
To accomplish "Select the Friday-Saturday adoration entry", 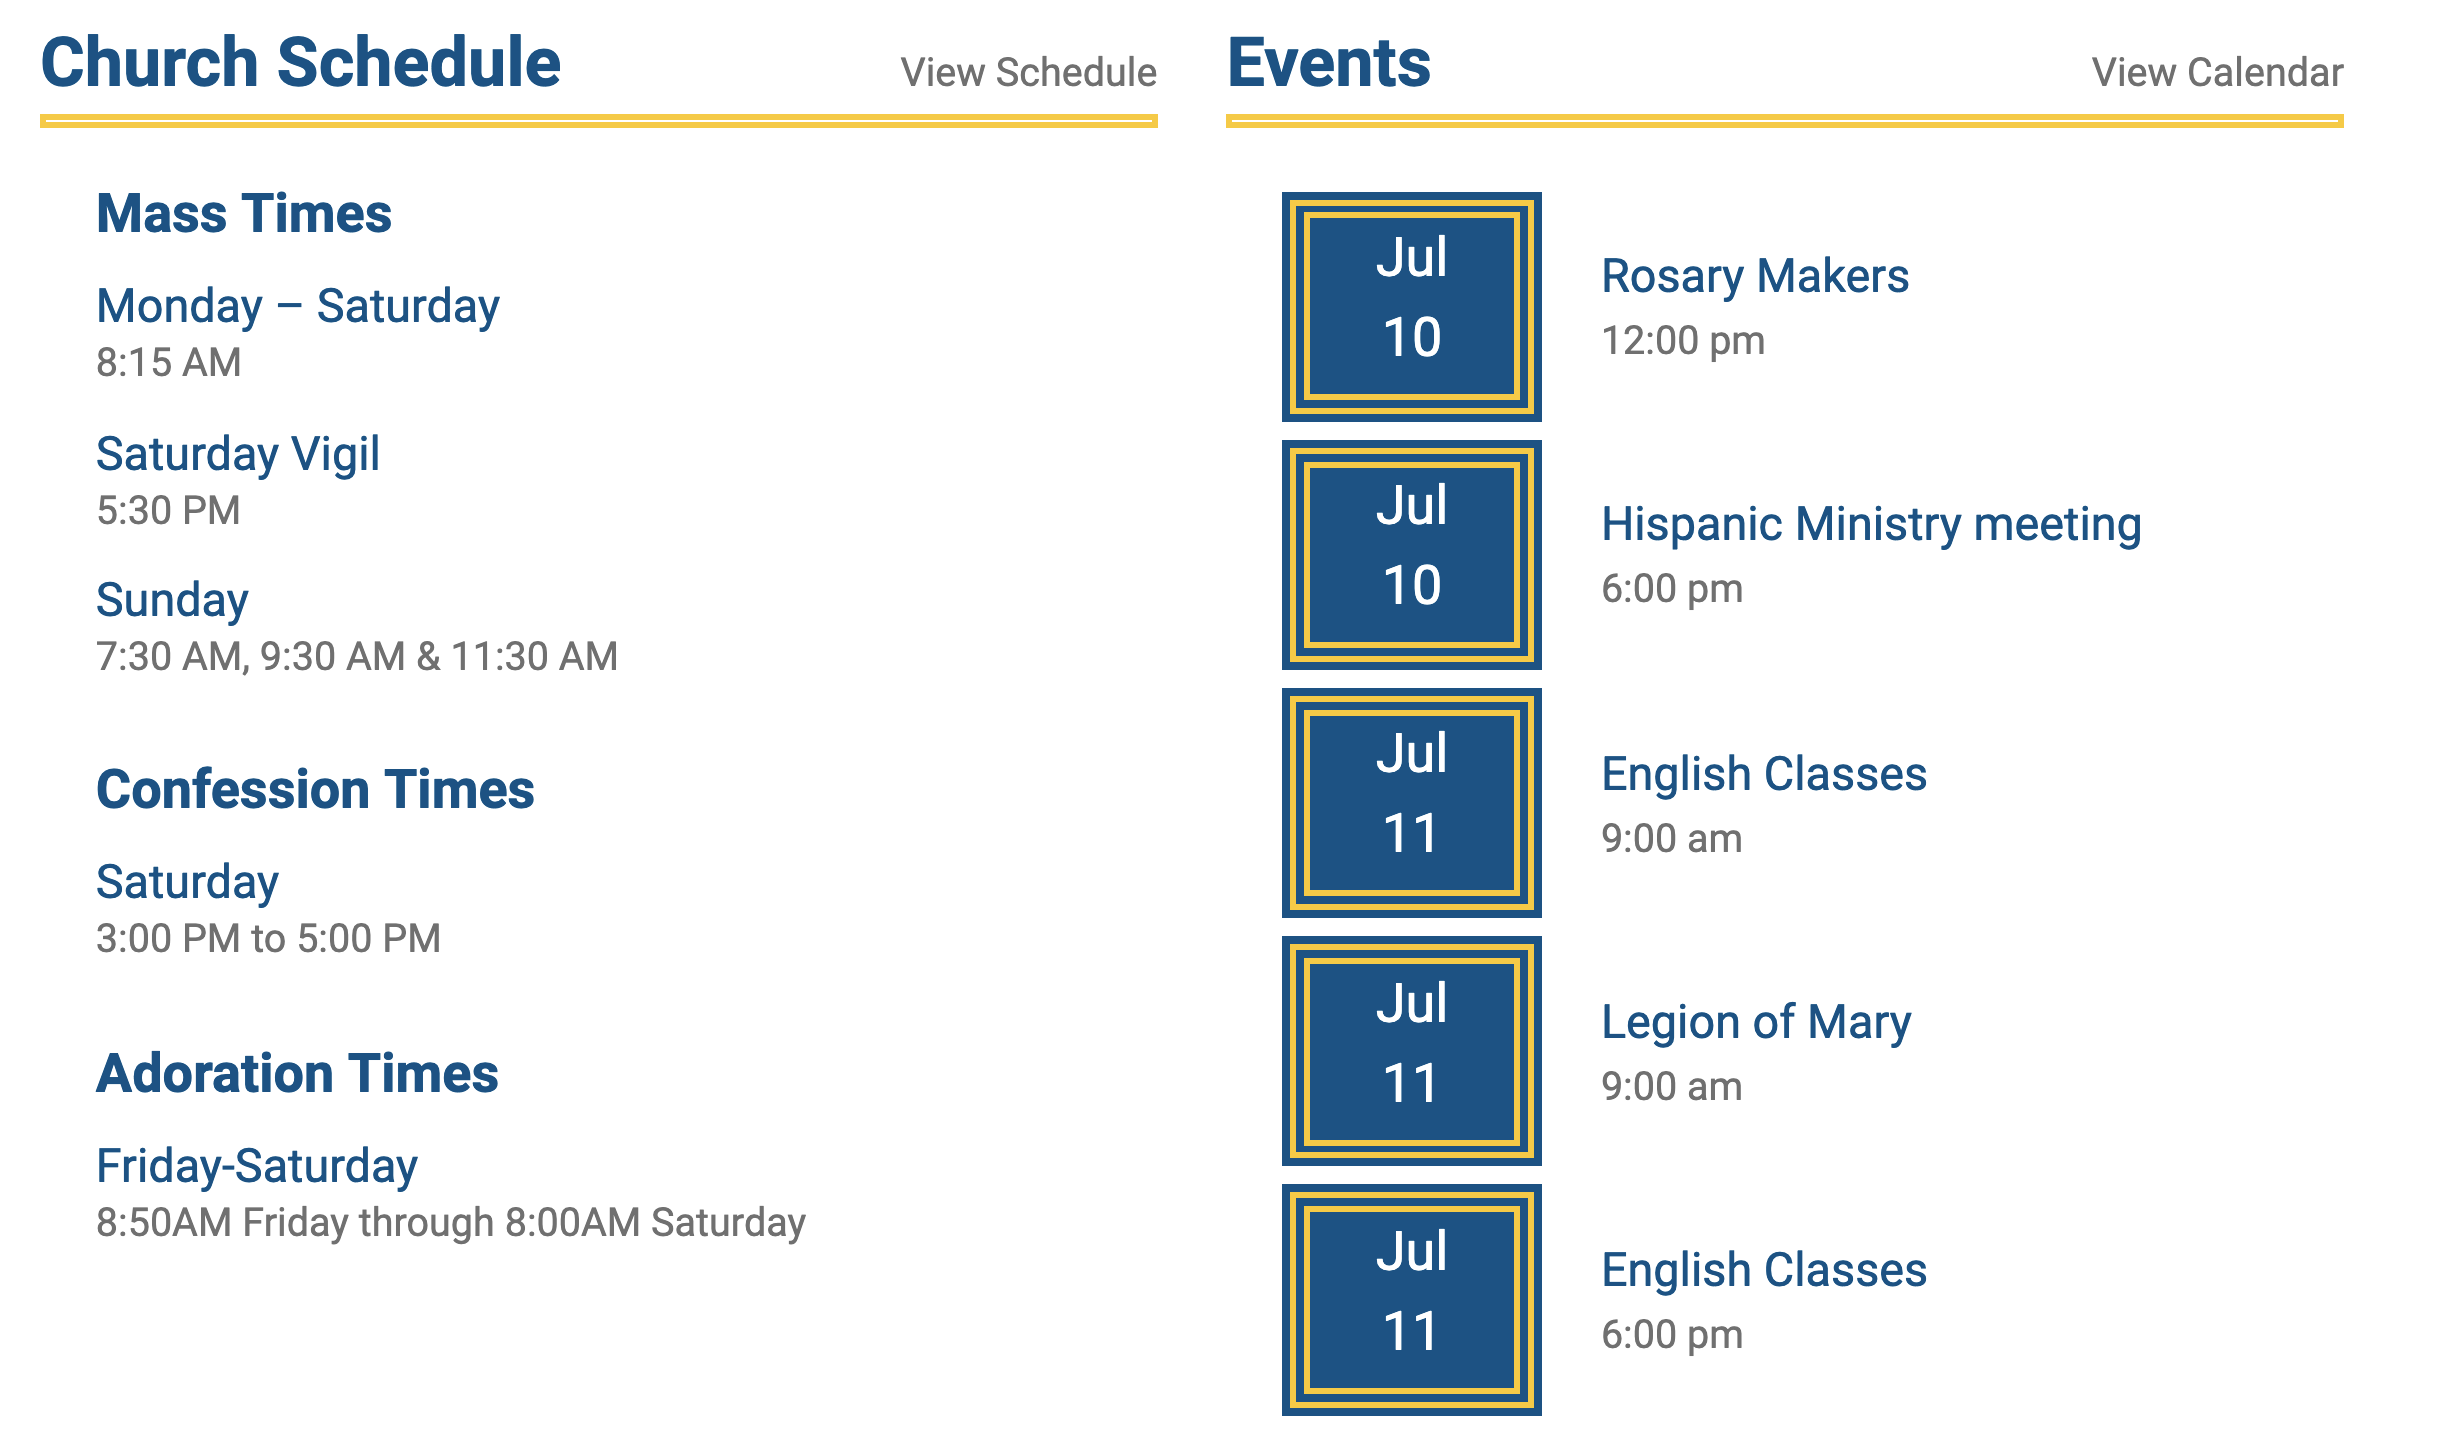I will point(256,1167).
